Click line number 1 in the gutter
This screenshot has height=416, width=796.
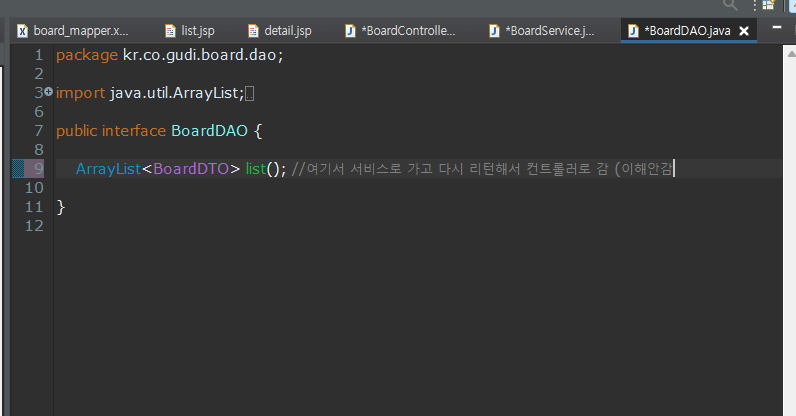tap(39, 55)
